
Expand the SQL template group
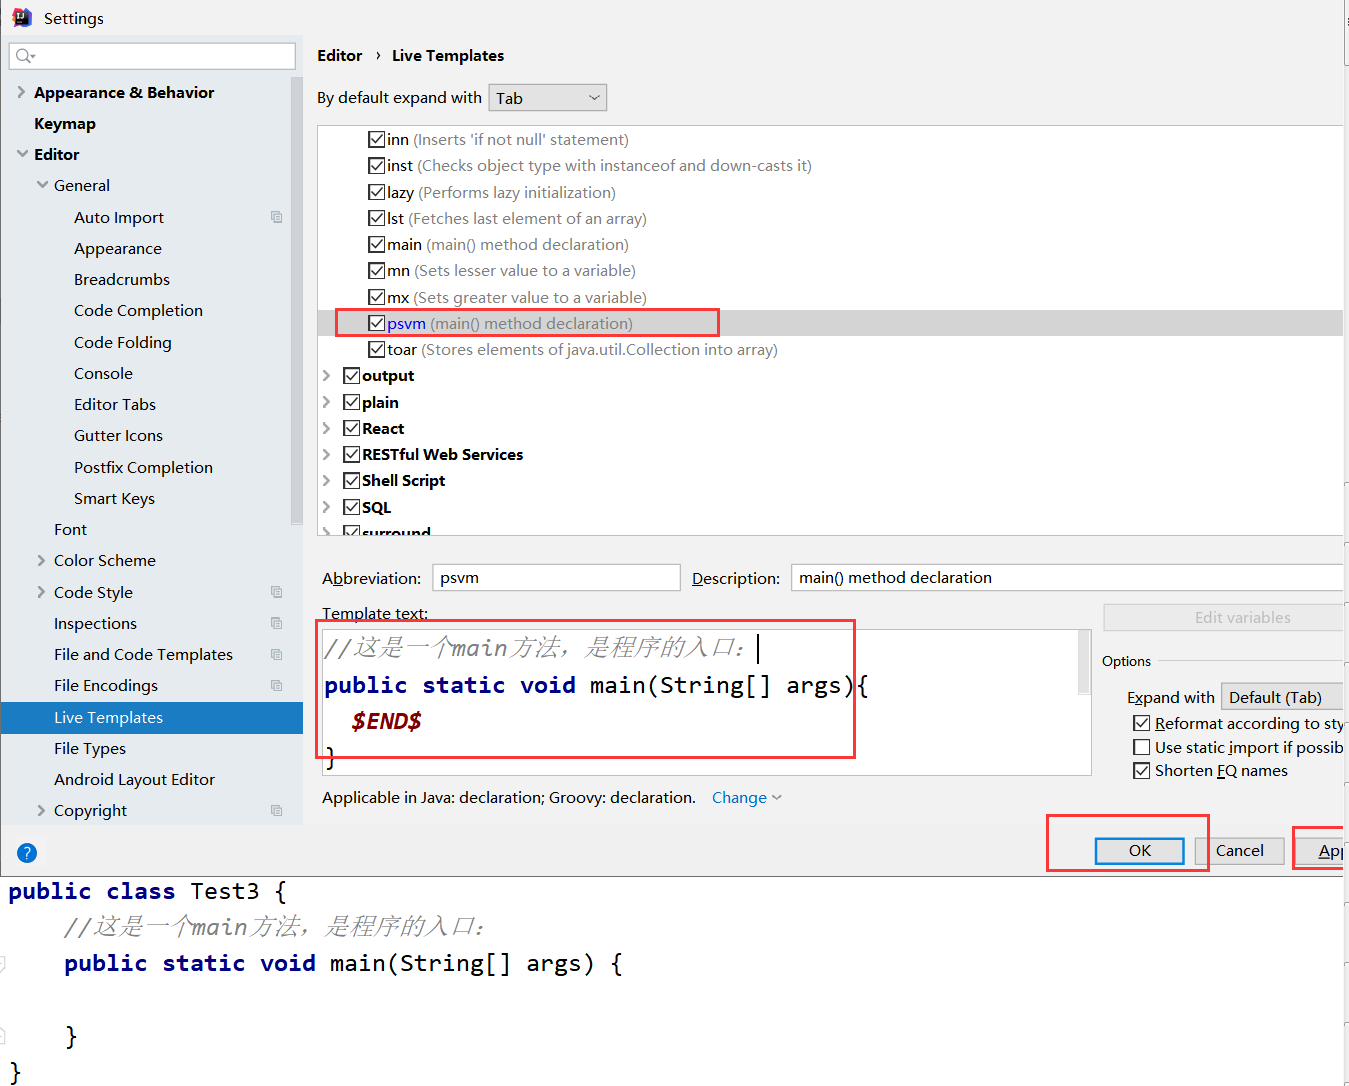click(326, 507)
